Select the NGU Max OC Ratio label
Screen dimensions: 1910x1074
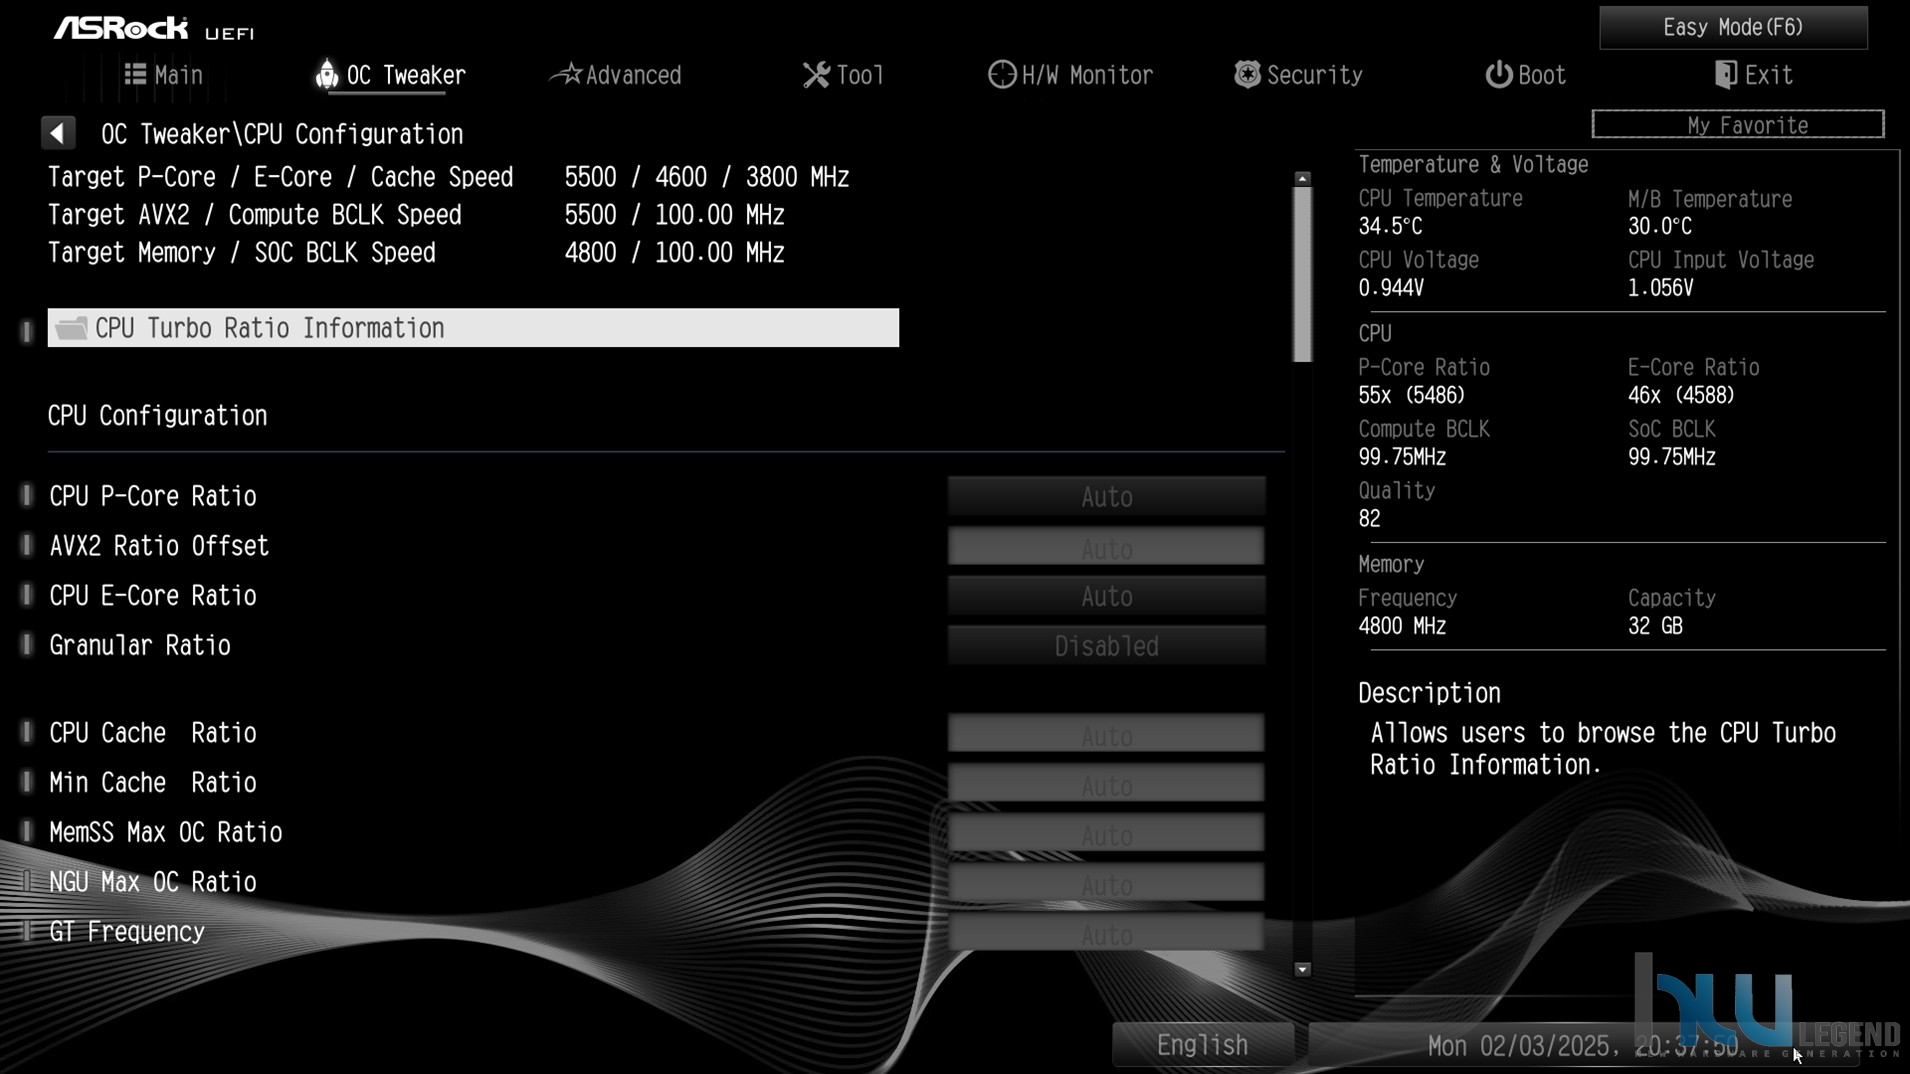pyautogui.click(x=153, y=882)
